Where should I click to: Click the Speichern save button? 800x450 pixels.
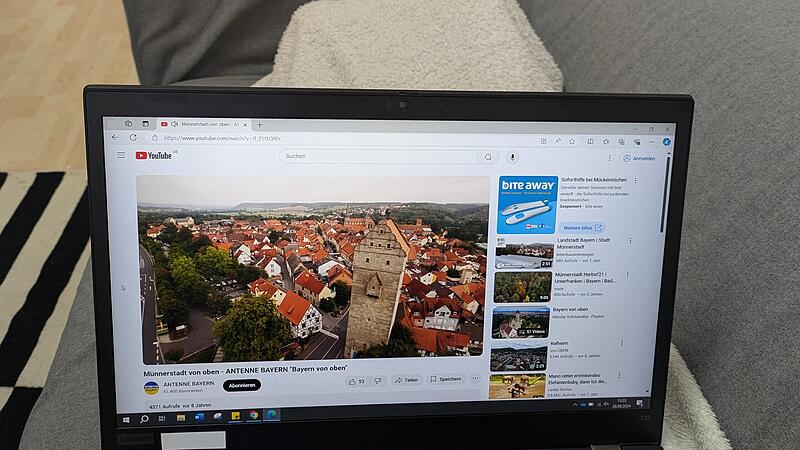coord(446,379)
